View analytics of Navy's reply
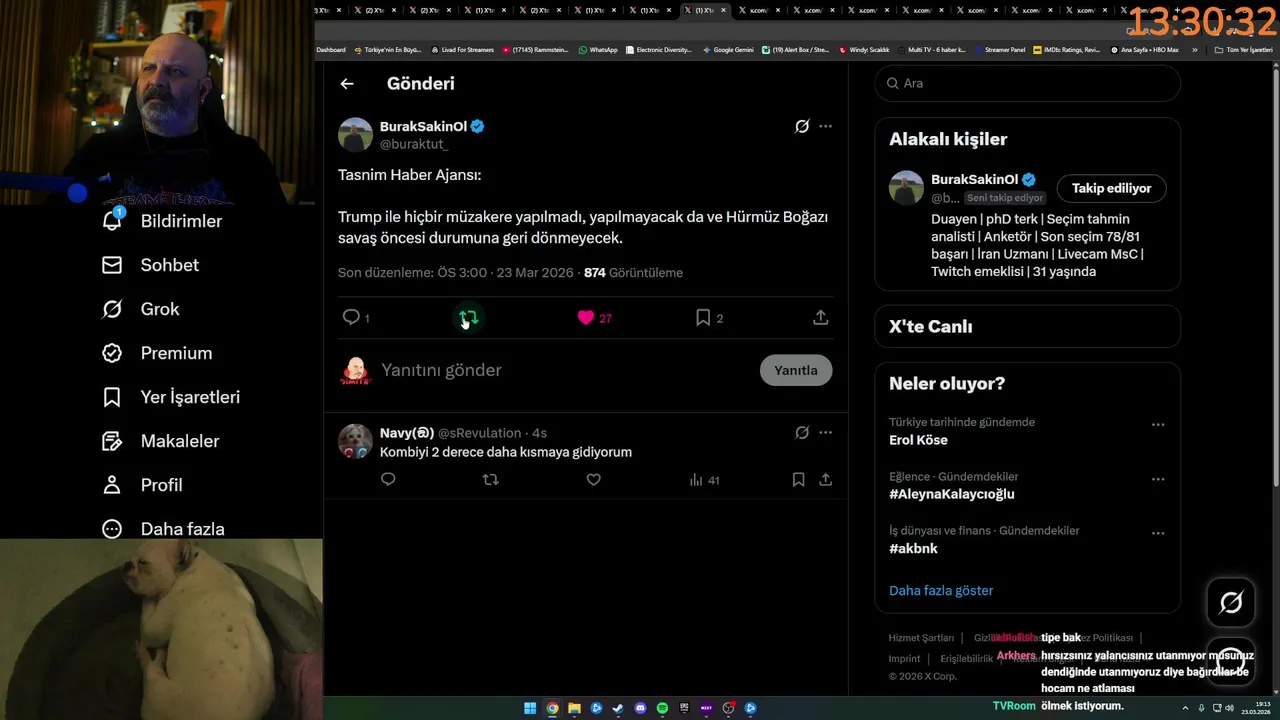 tap(704, 480)
